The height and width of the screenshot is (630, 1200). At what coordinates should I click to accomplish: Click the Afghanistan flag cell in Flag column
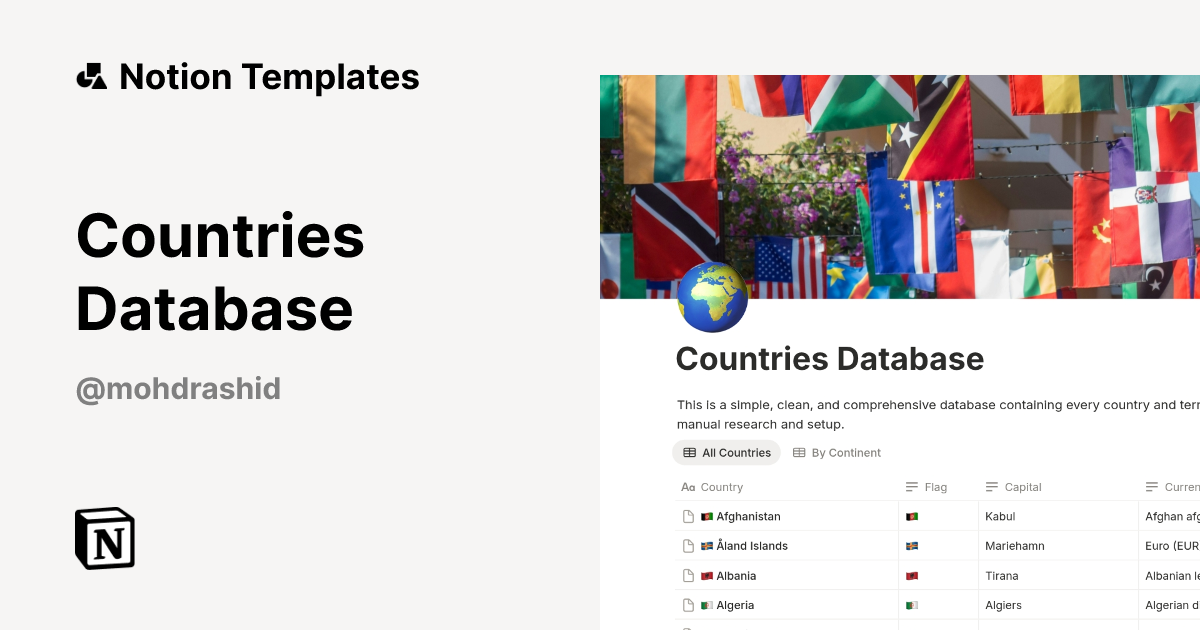pyautogui.click(x=937, y=517)
